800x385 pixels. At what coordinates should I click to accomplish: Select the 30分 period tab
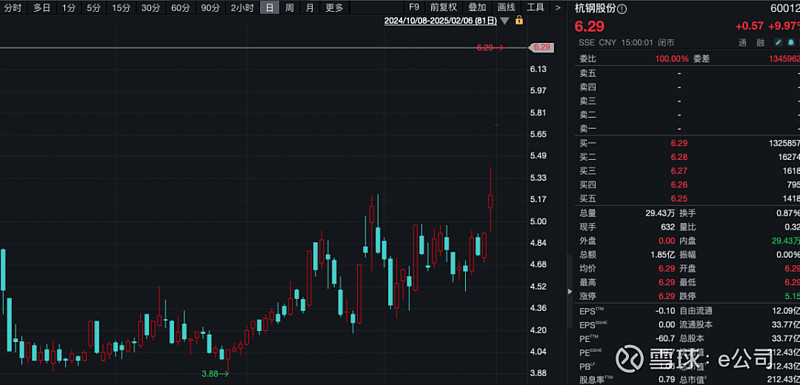(x=151, y=8)
